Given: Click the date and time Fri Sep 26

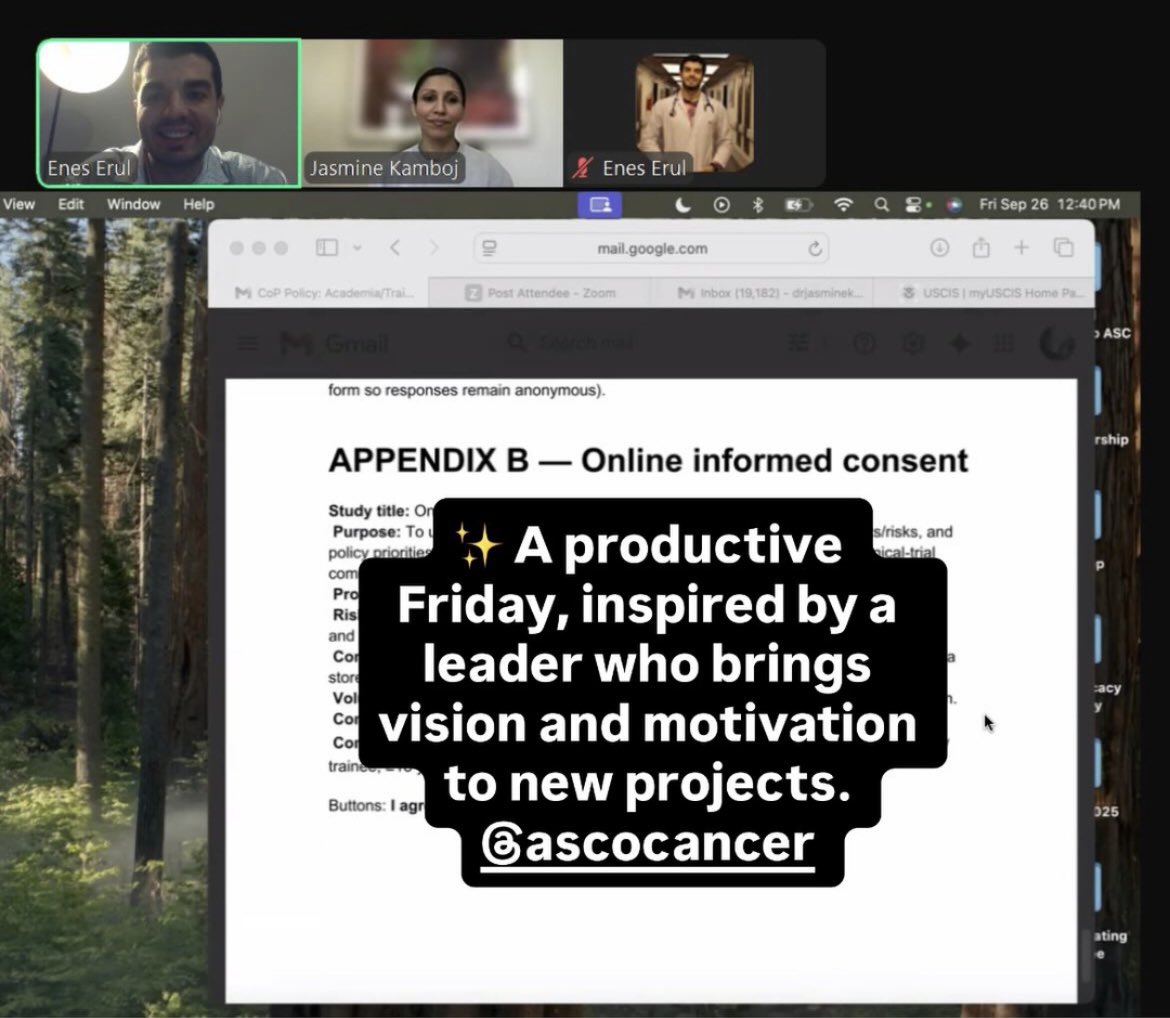Looking at the screenshot, I should (x=1049, y=204).
